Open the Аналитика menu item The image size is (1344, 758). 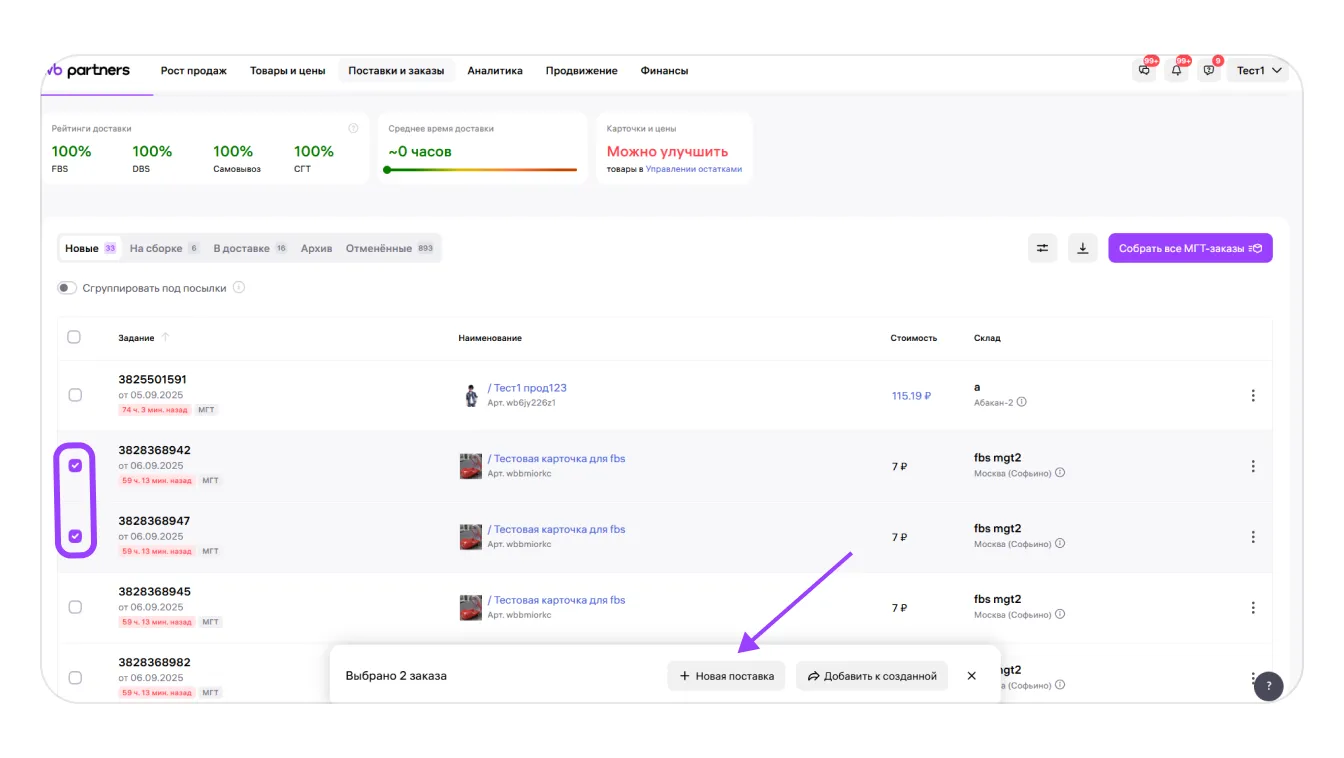coord(495,71)
